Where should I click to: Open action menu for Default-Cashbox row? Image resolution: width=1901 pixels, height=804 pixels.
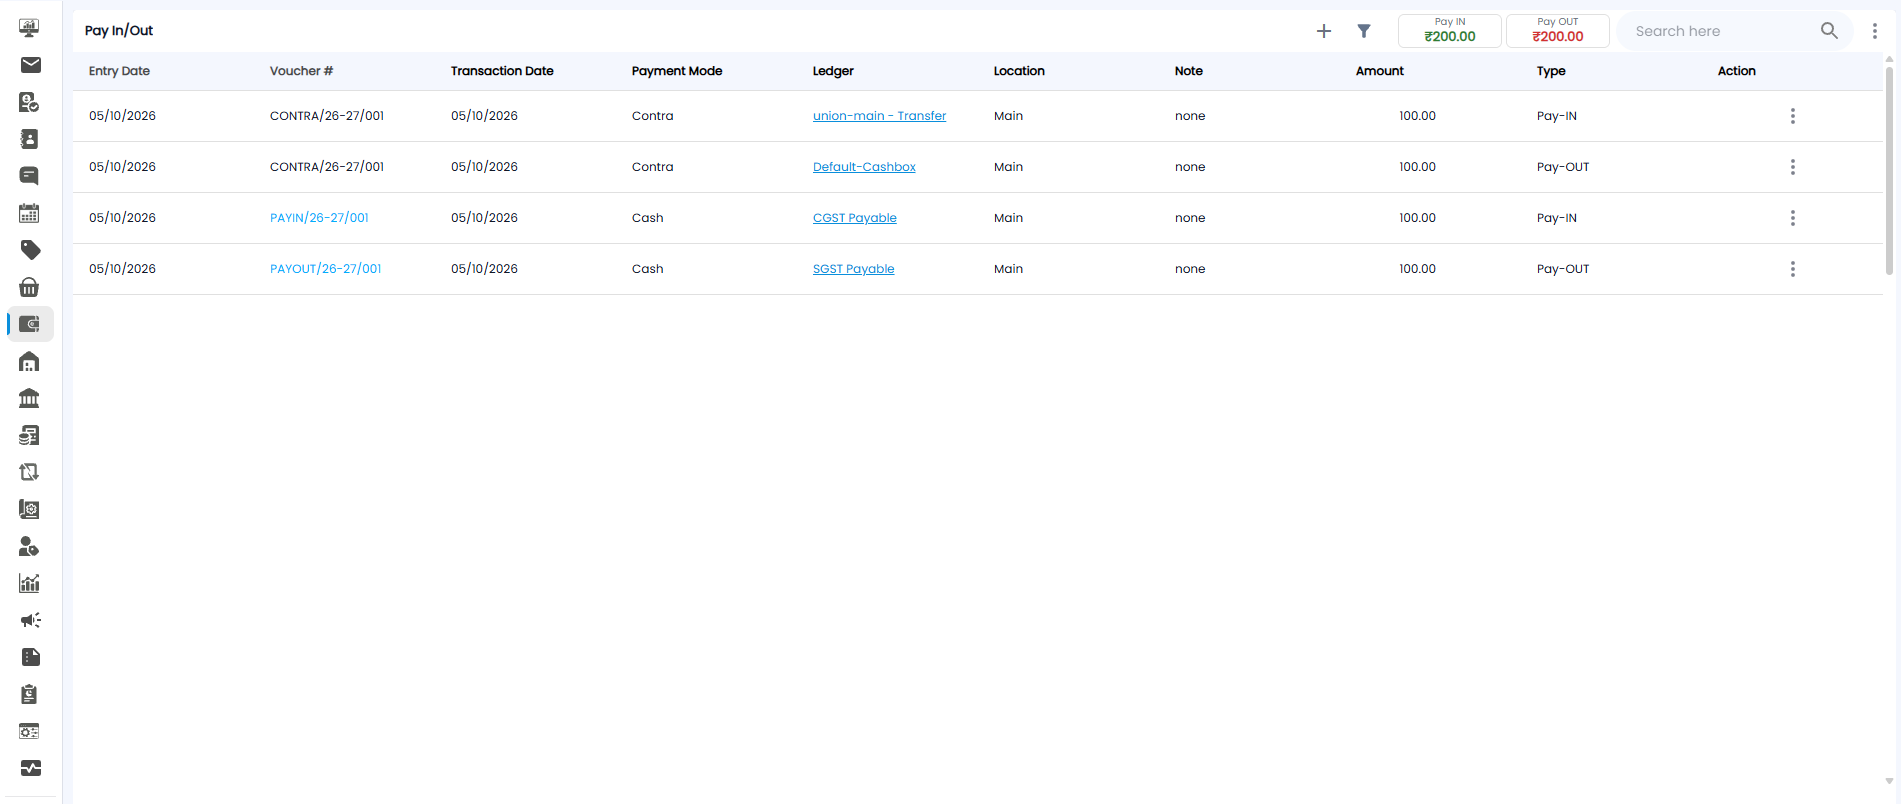pyautogui.click(x=1793, y=167)
